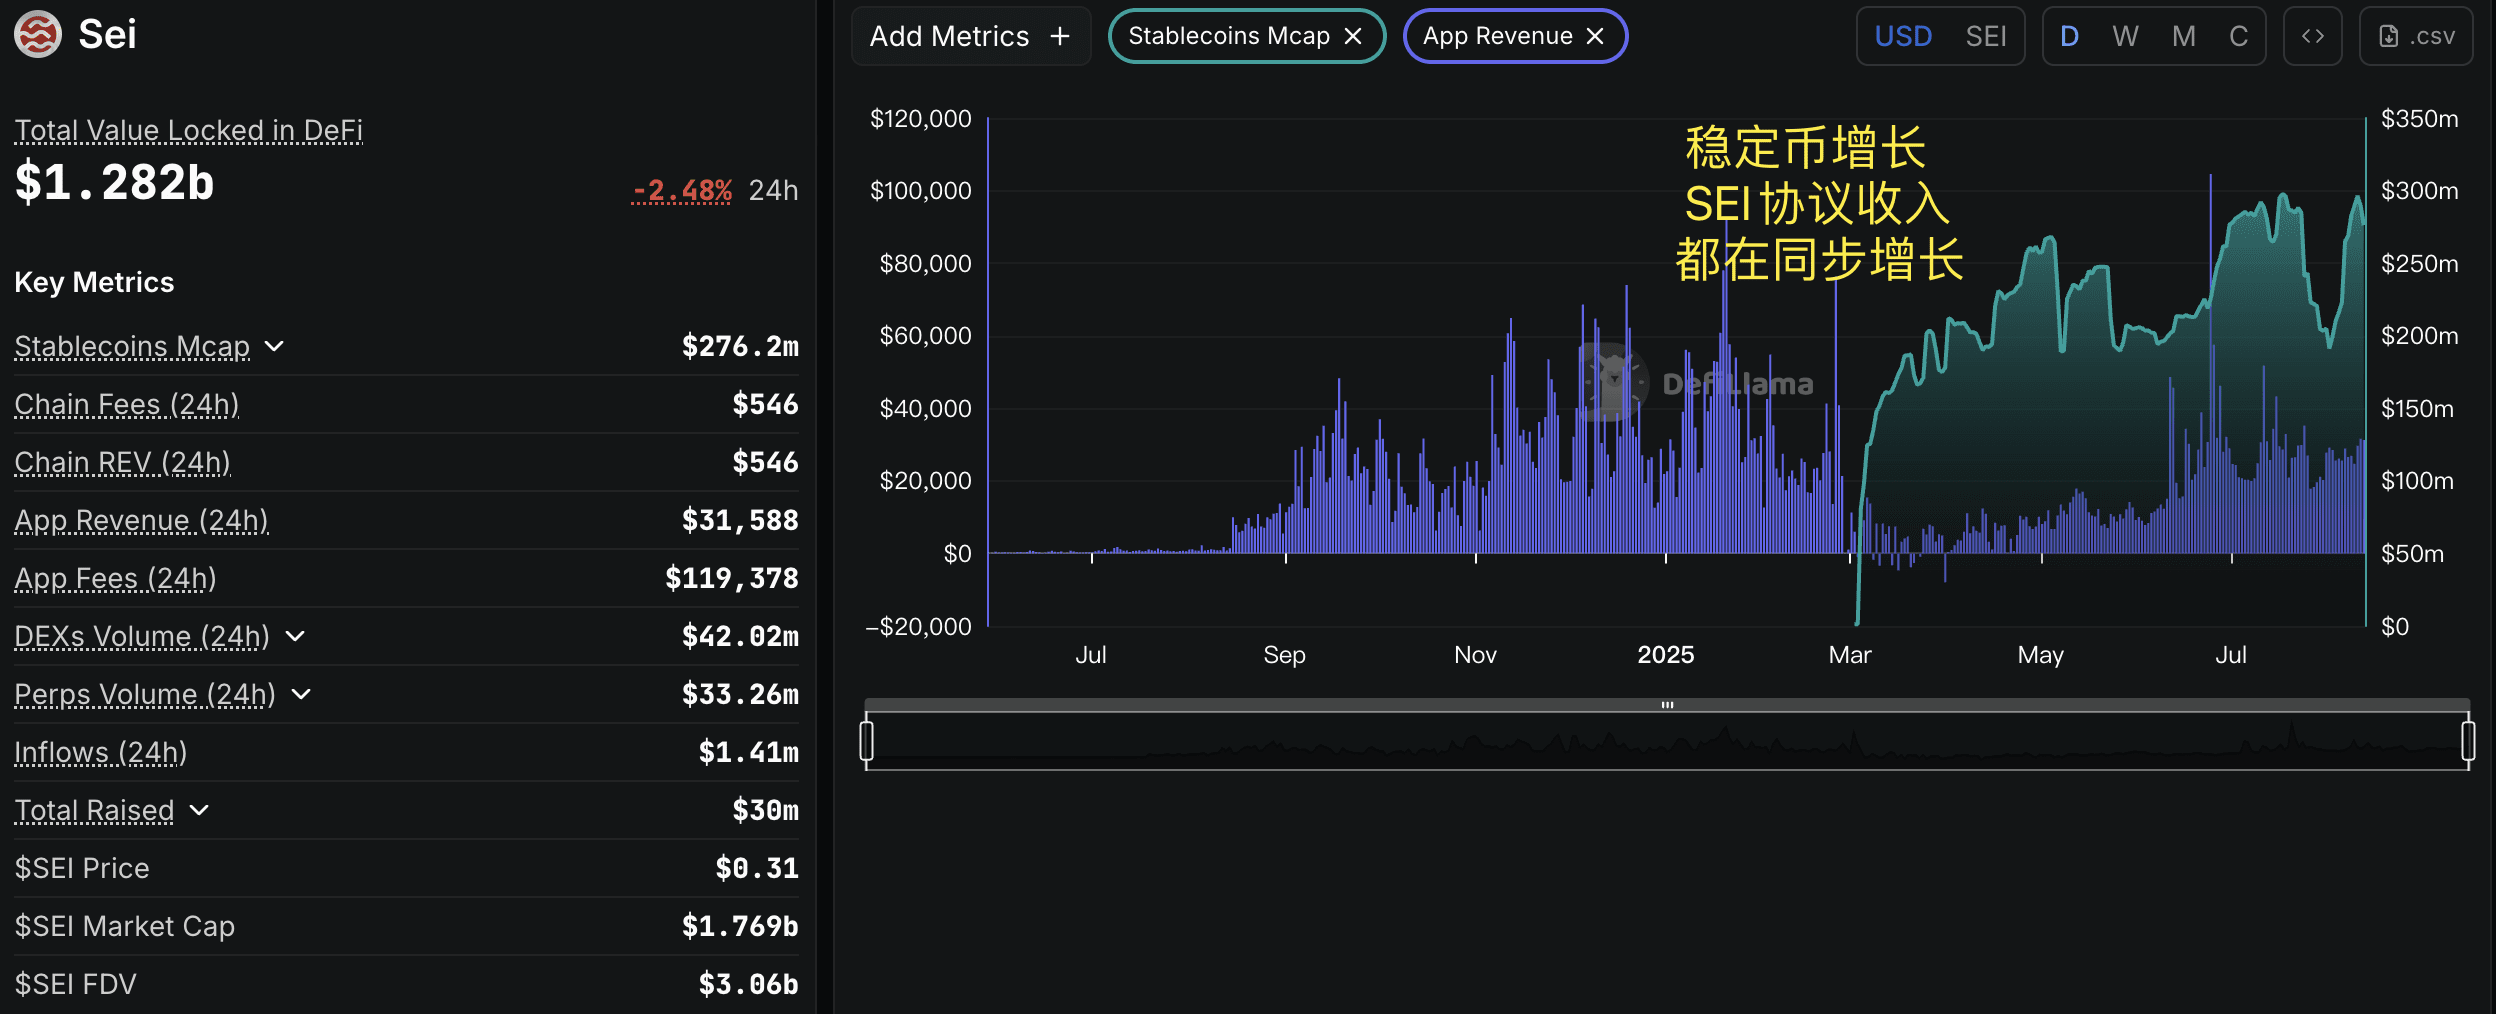Expand DEXs Volume (24h) breakdown
The width and height of the screenshot is (2496, 1014).
coord(295,636)
